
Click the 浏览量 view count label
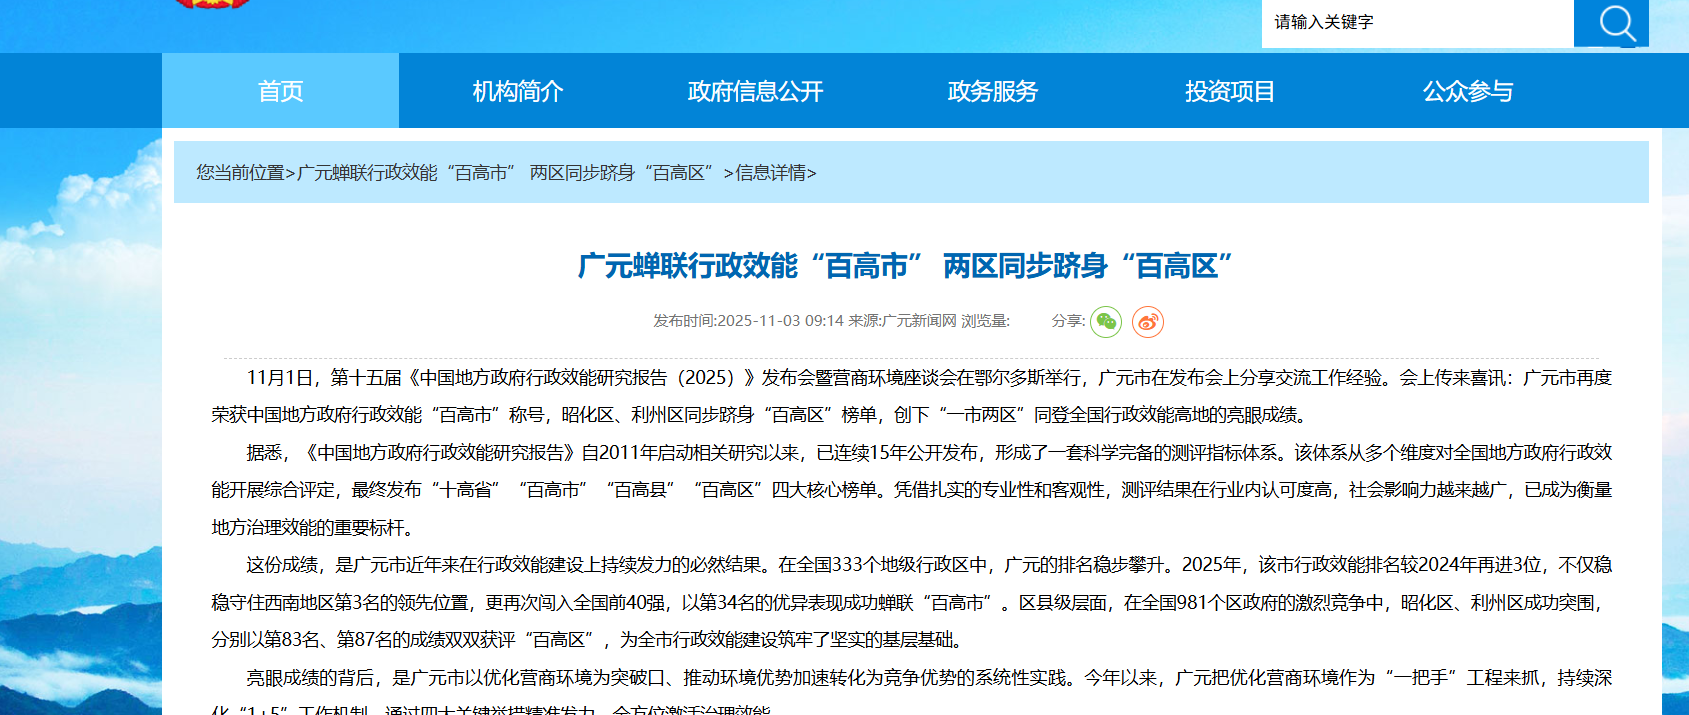[985, 321]
